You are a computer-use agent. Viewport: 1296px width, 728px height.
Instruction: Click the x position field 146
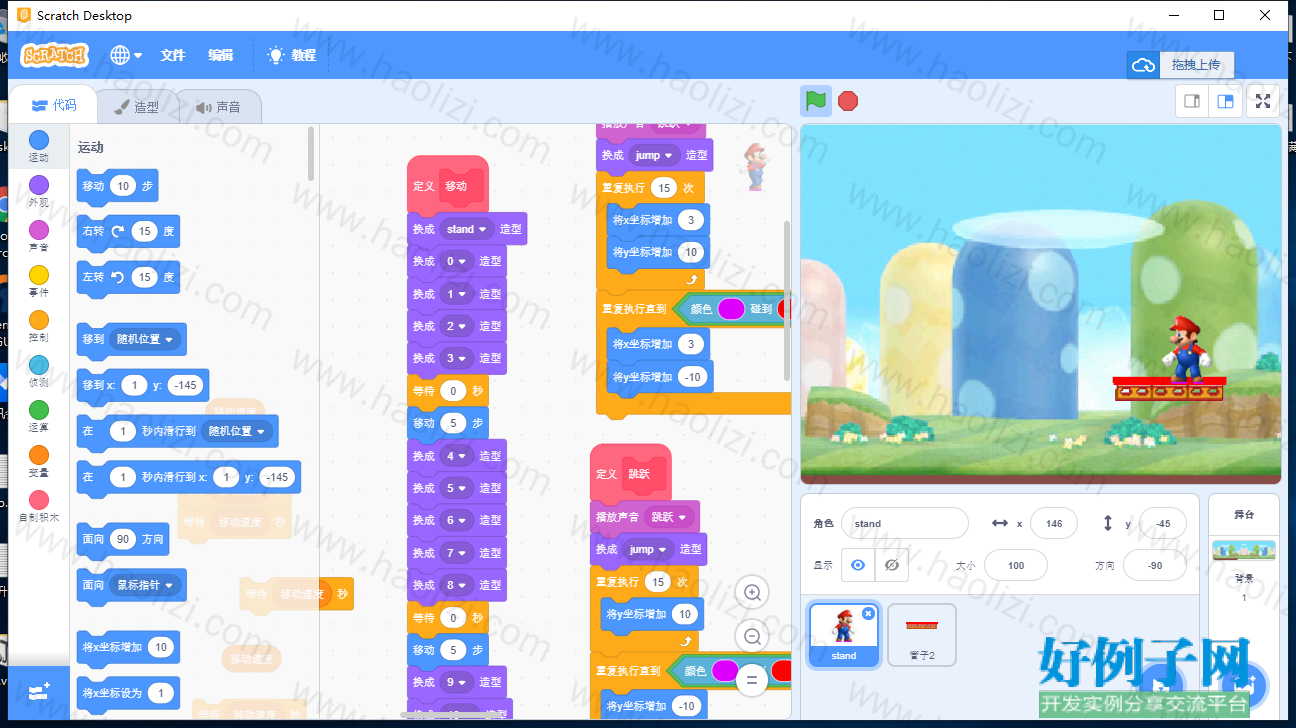(1054, 523)
